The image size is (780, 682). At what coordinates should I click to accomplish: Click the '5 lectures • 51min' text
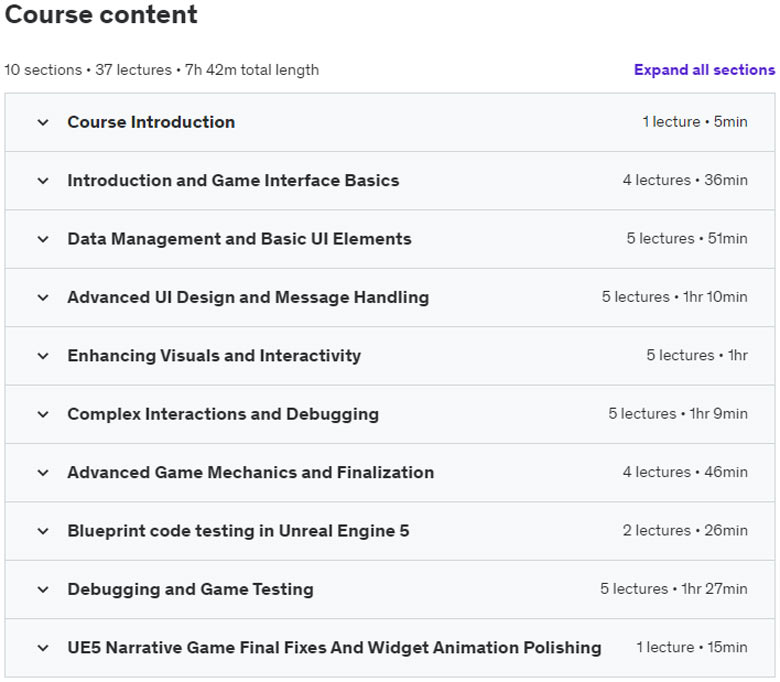coord(687,239)
